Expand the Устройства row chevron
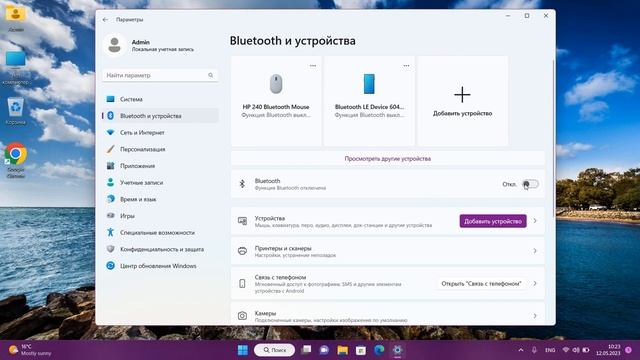The image size is (640, 360). [x=535, y=221]
